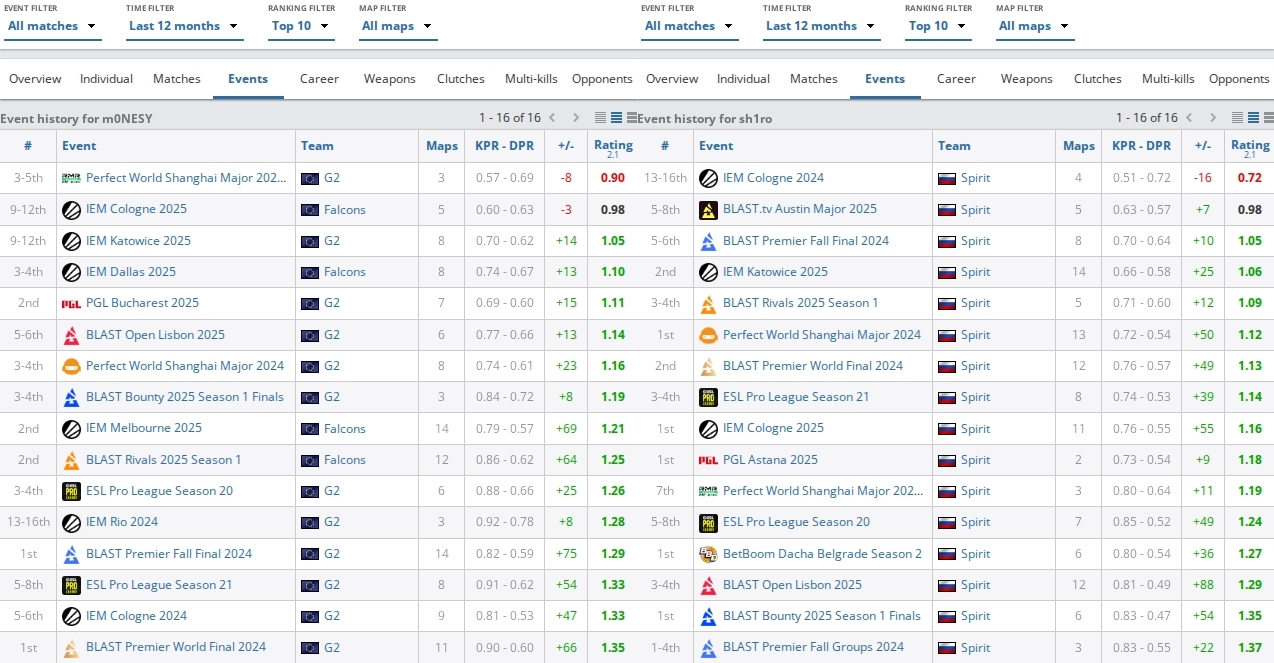The height and width of the screenshot is (663, 1274).
Task: Switch to the right panel's Multi-kills tab
Action: pyautogui.click(x=1168, y=79)
